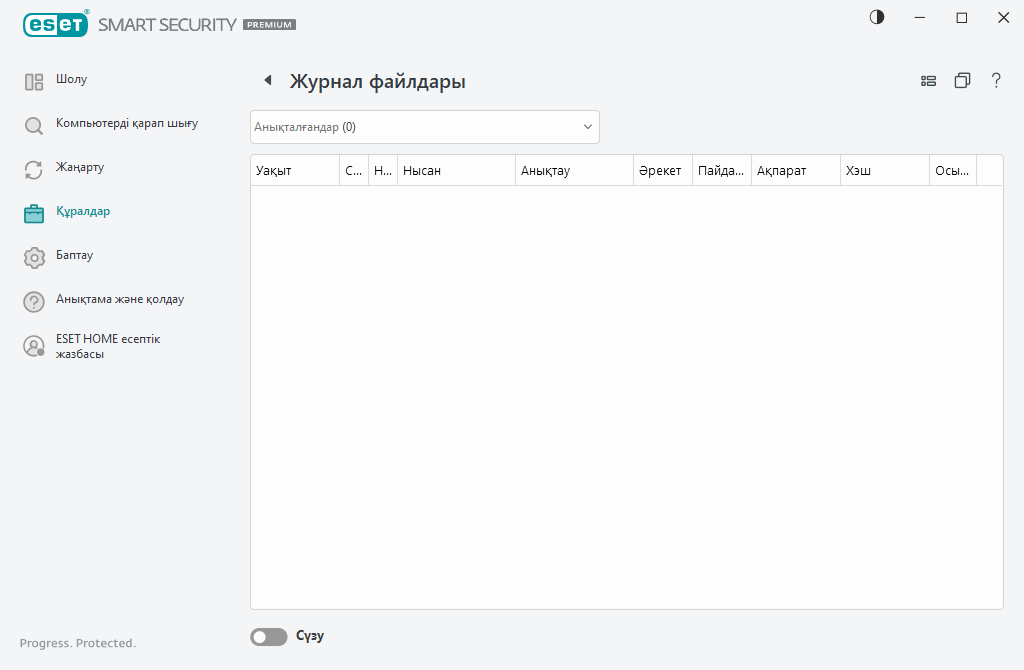Expand the log selector chevron
This screenshot has height=670, width=1024.
click(x=587, y=127)
